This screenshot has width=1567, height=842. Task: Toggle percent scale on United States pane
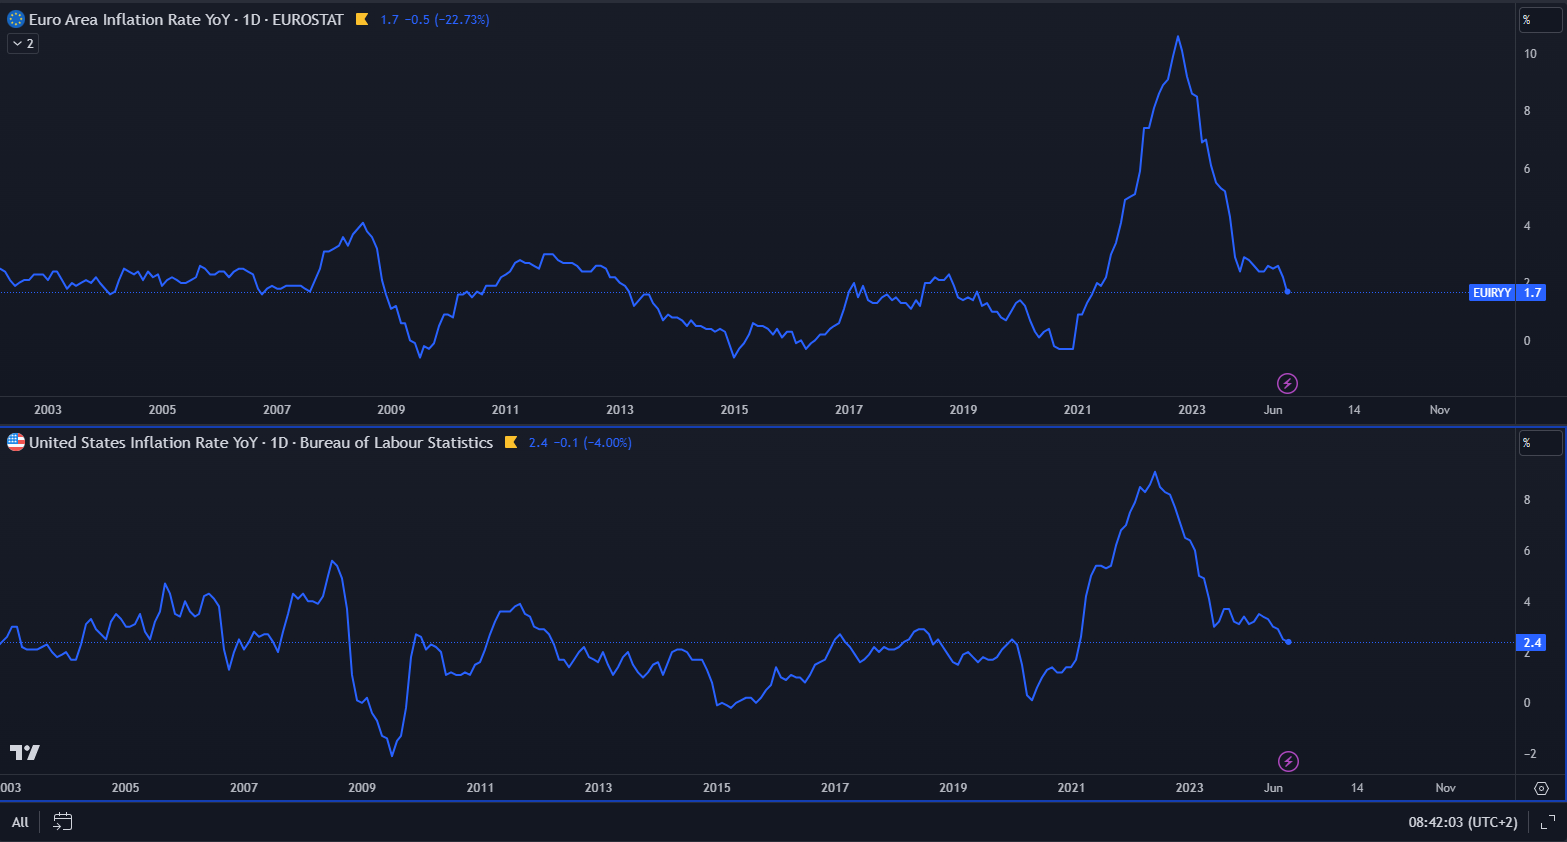click(1539, 442)
